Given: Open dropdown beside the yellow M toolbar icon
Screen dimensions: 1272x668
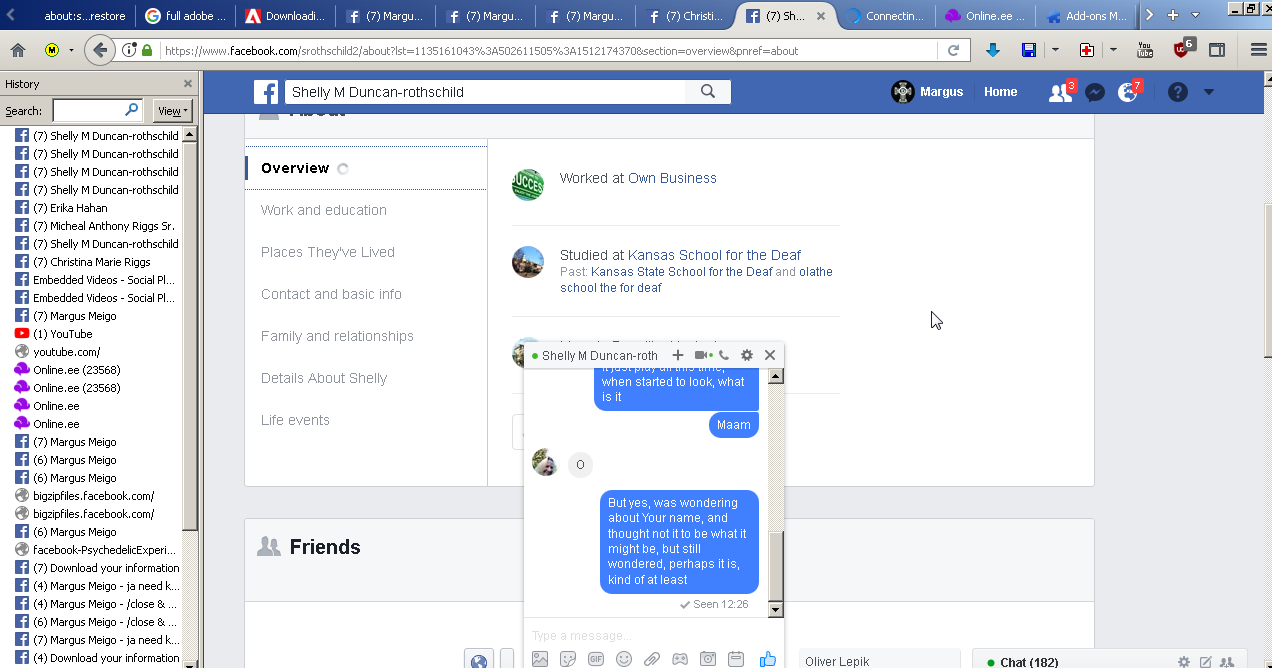Looking at the screenshot, I should tap(71, 50).
